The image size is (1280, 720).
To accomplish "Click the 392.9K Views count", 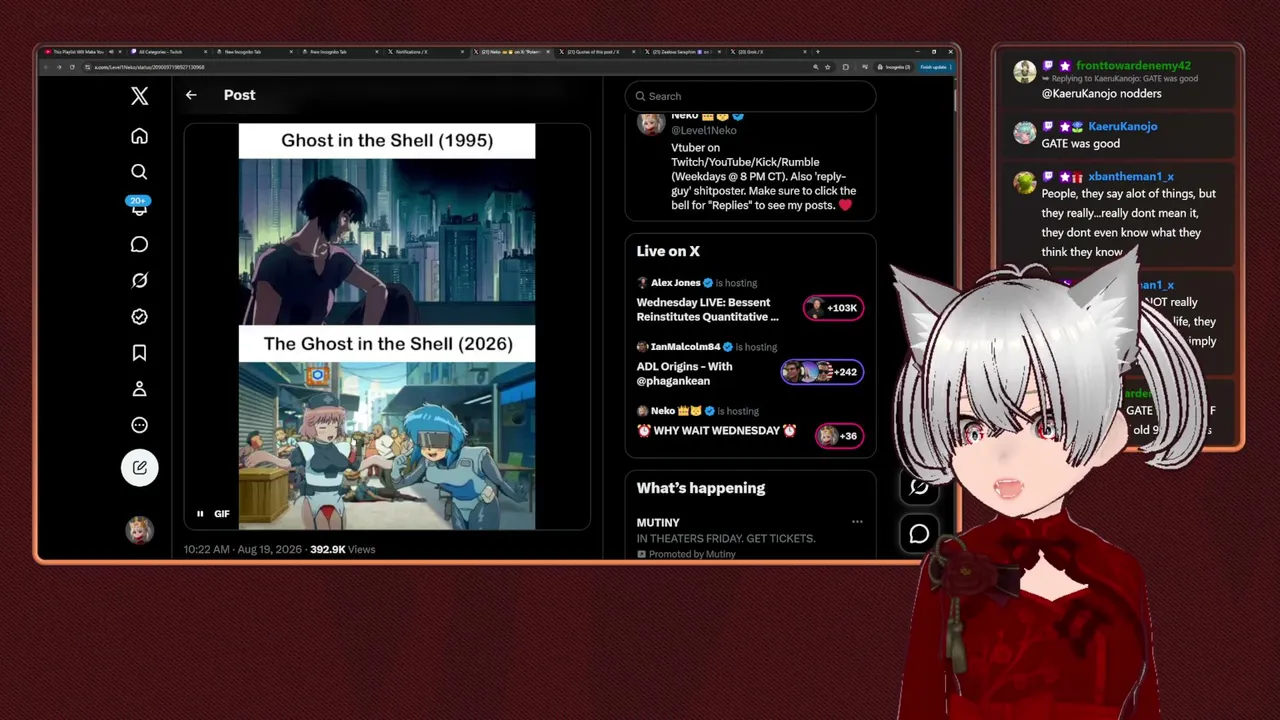I will pos(343,549).
